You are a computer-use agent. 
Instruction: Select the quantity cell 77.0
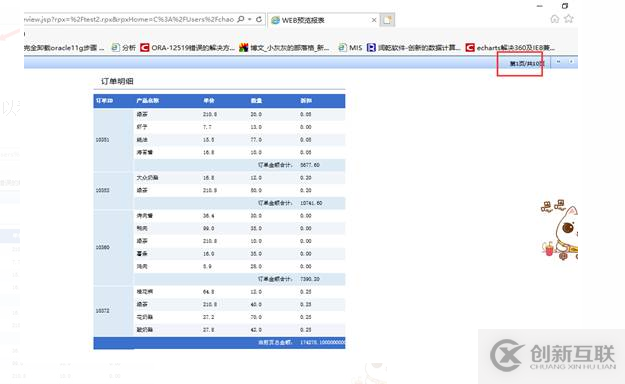click(256, 140)
